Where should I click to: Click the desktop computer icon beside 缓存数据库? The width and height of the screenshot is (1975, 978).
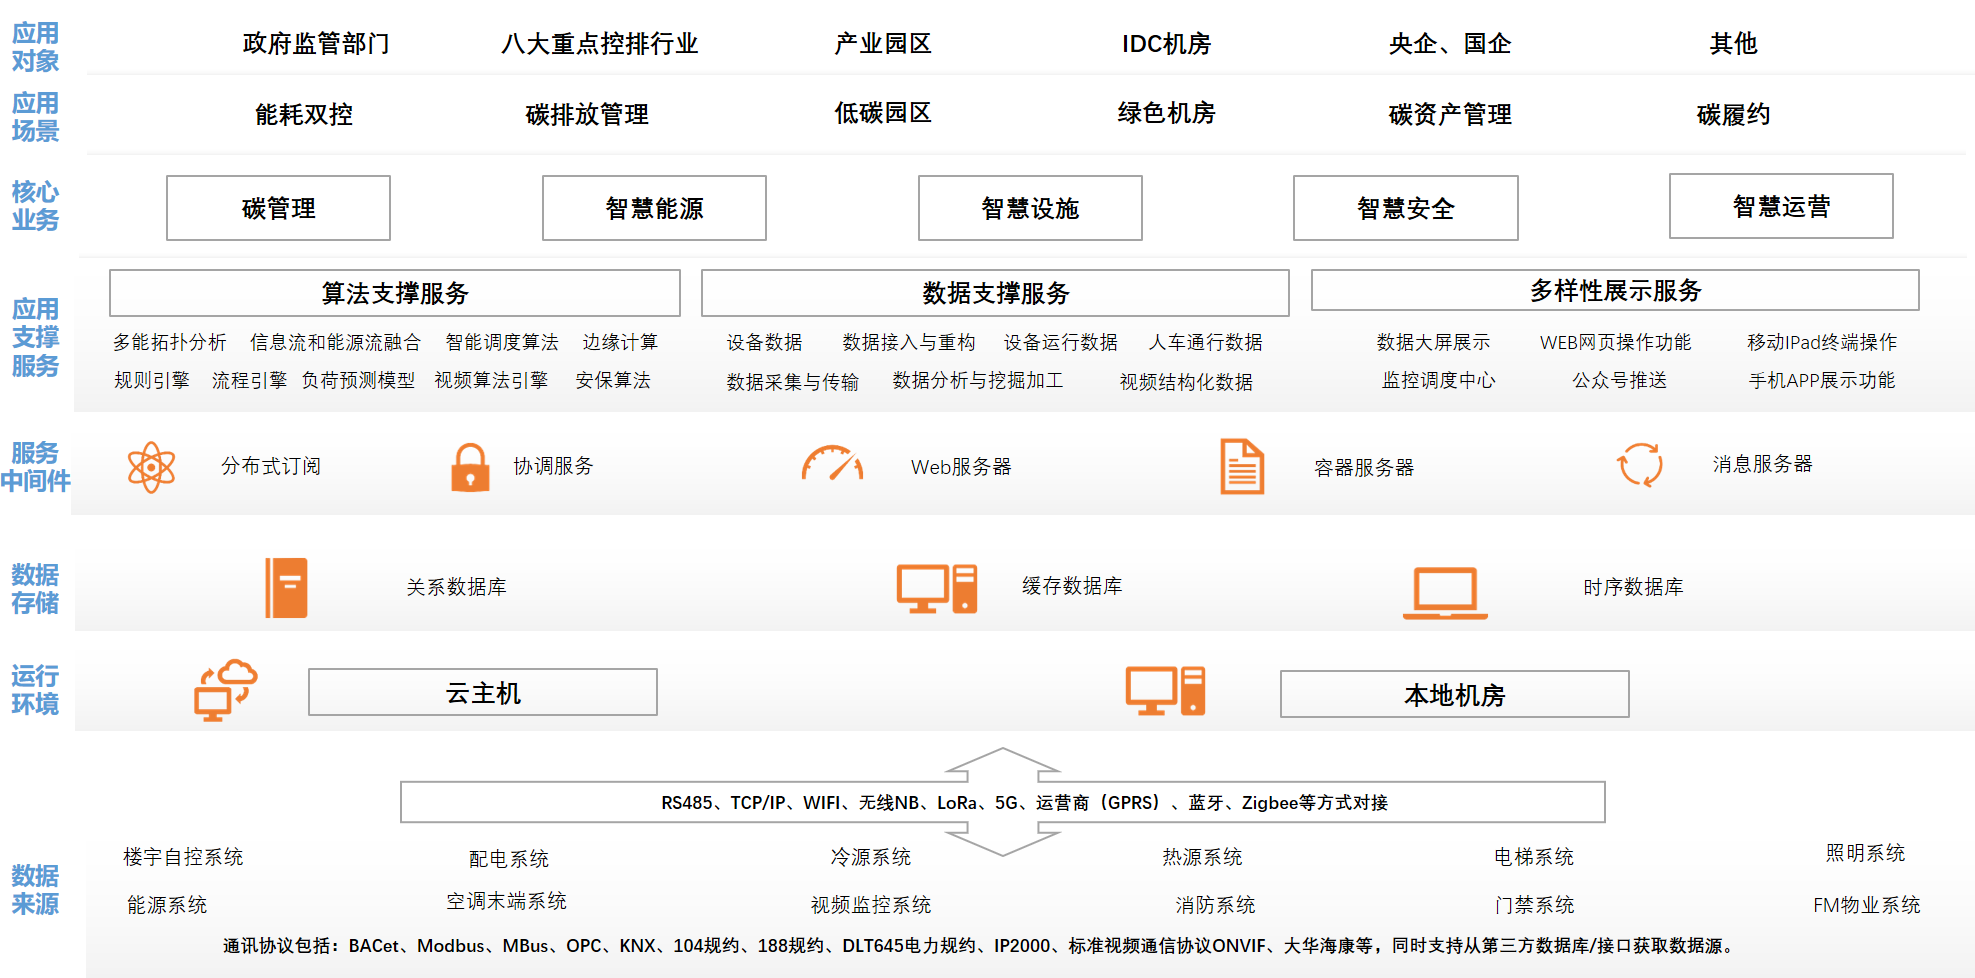tap(936, 588)
